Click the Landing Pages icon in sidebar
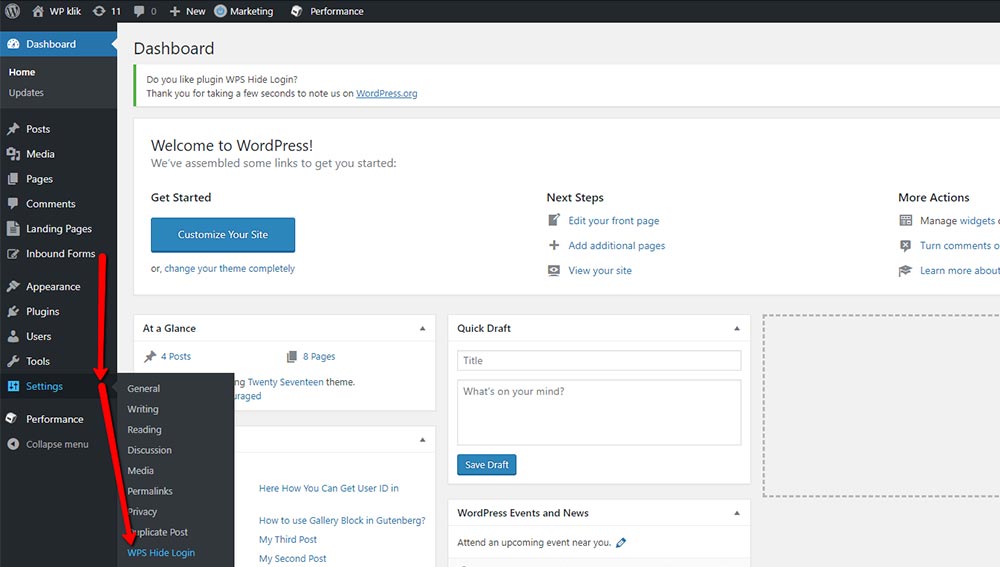Screen dimensions: 1000x567 (13, 228)
